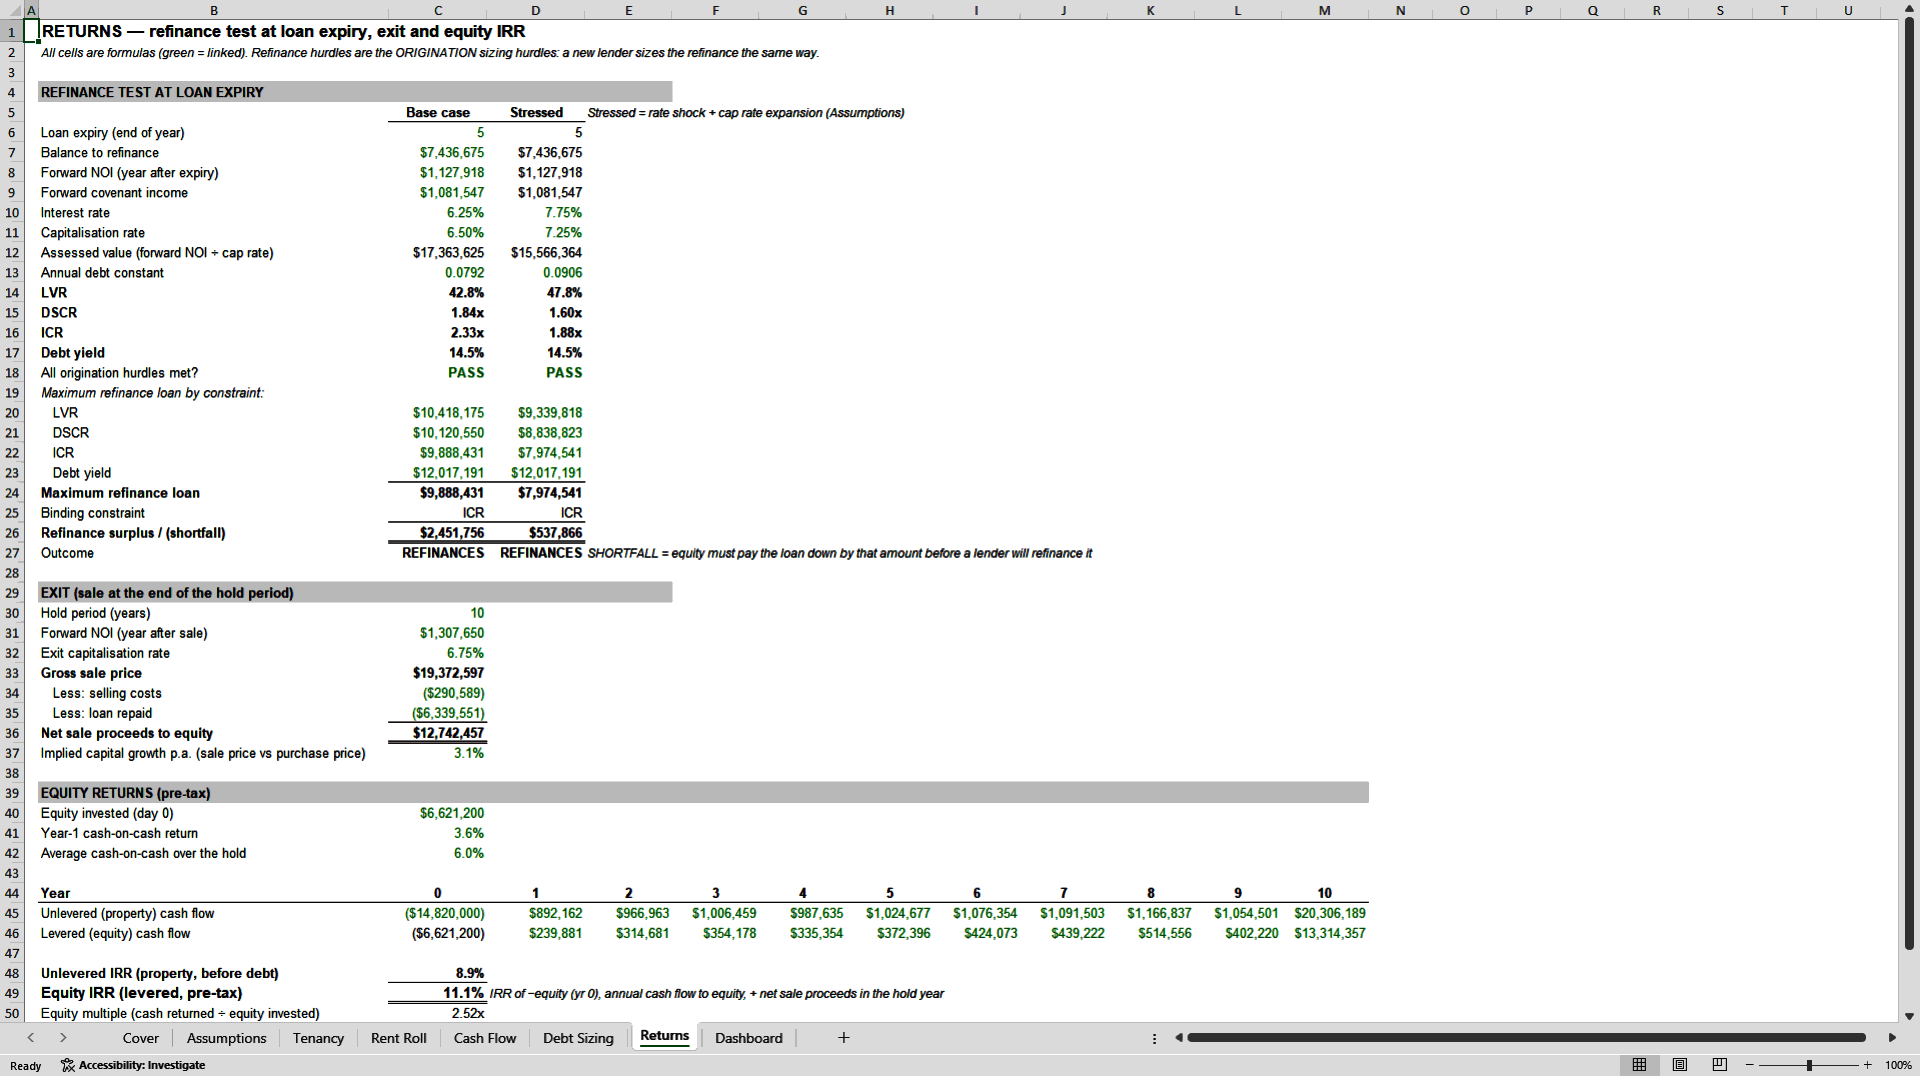Click the 100% zoom level

tap(1898, 1065)
